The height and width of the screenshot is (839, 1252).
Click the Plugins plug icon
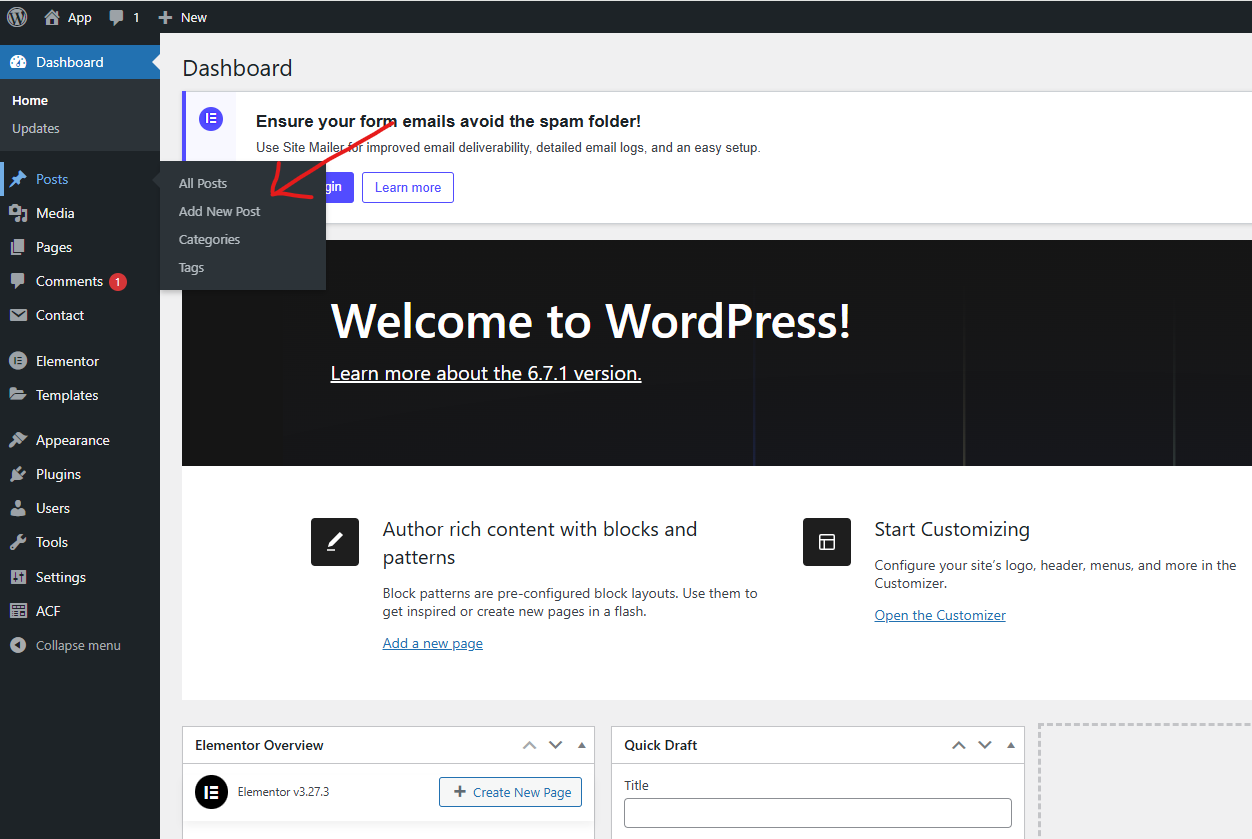pos(18,474)
